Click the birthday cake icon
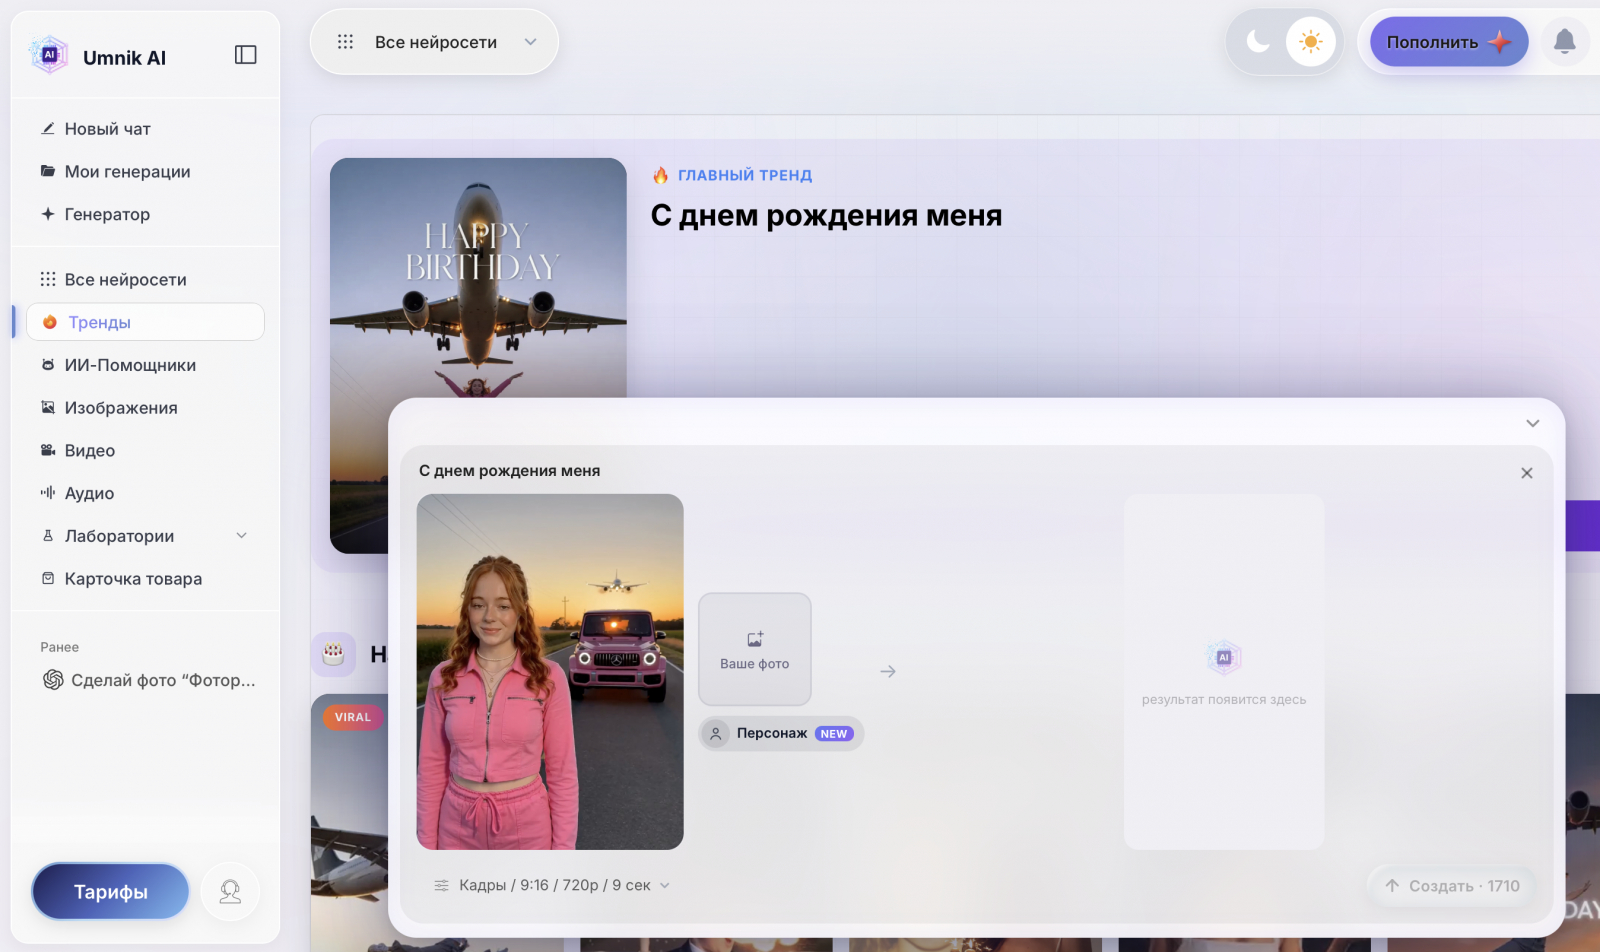 tap(334, 655)
